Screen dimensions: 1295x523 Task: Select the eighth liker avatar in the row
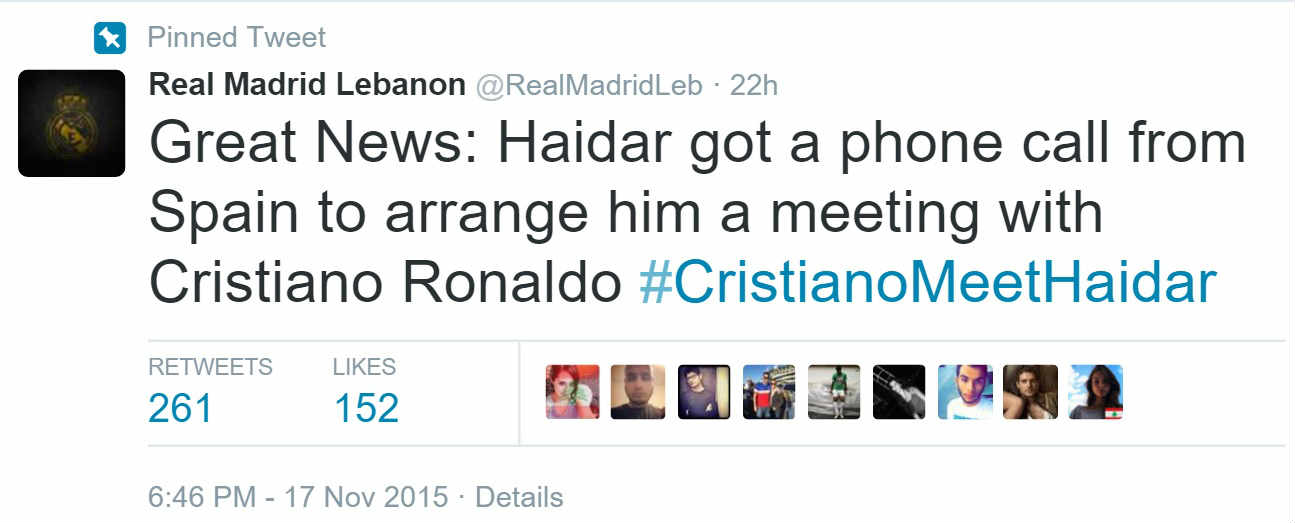pyautogui.click(x=1030, y=392)
